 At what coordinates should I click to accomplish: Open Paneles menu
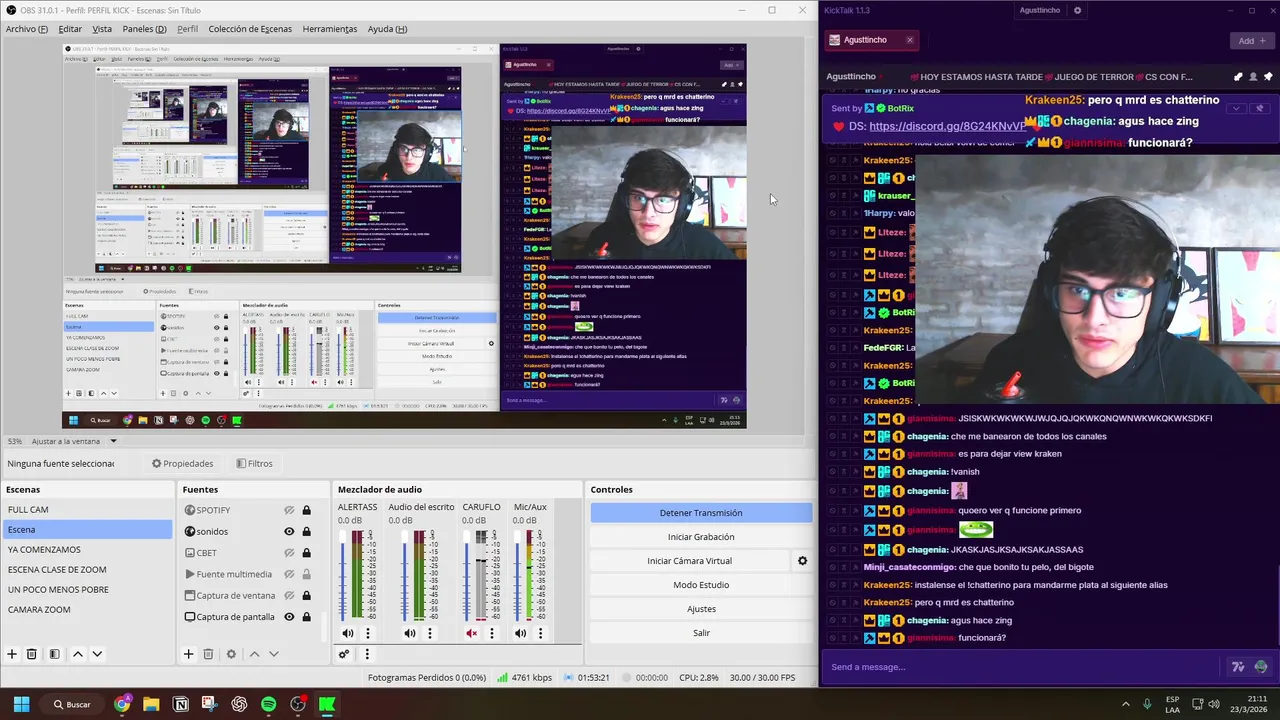pyautogui.click(x=145, y=29)
